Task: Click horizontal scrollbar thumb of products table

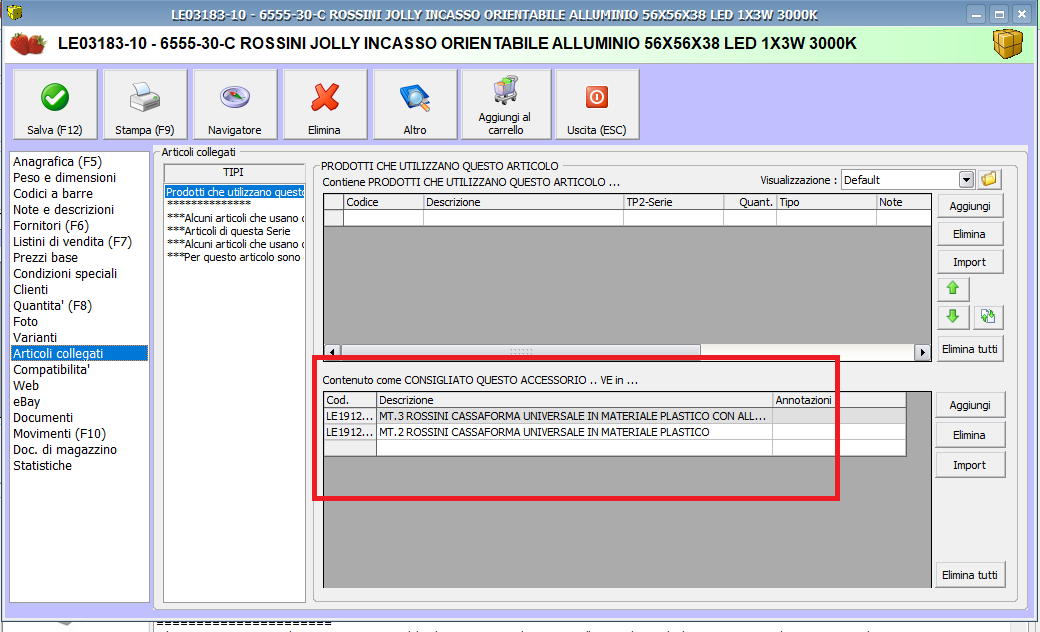Action: point(521,351)
